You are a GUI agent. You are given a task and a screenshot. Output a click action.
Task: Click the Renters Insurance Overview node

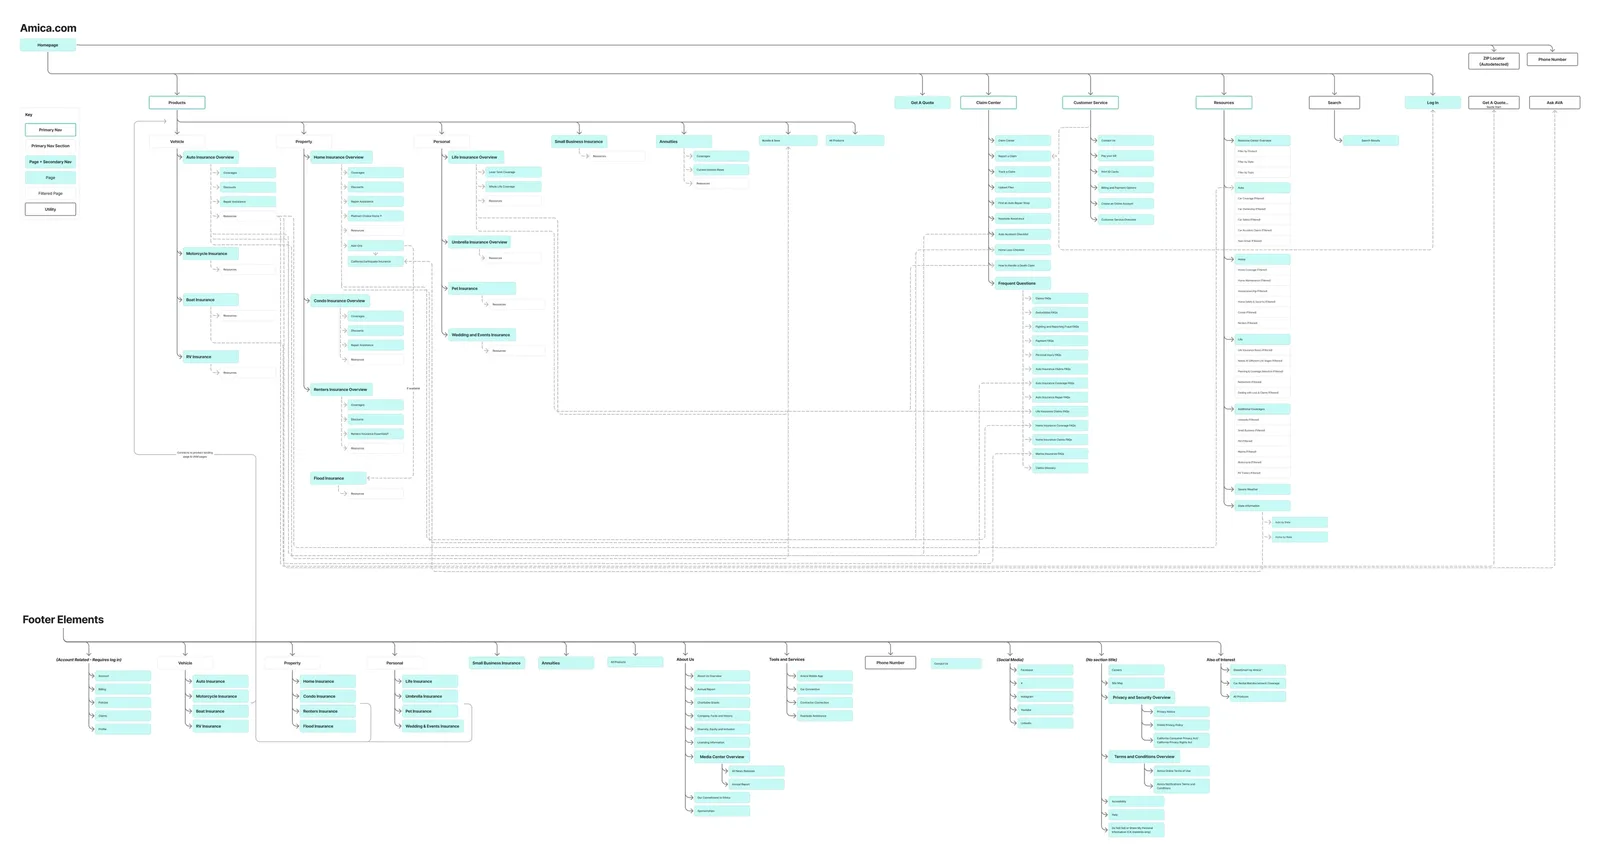point(340,390)
